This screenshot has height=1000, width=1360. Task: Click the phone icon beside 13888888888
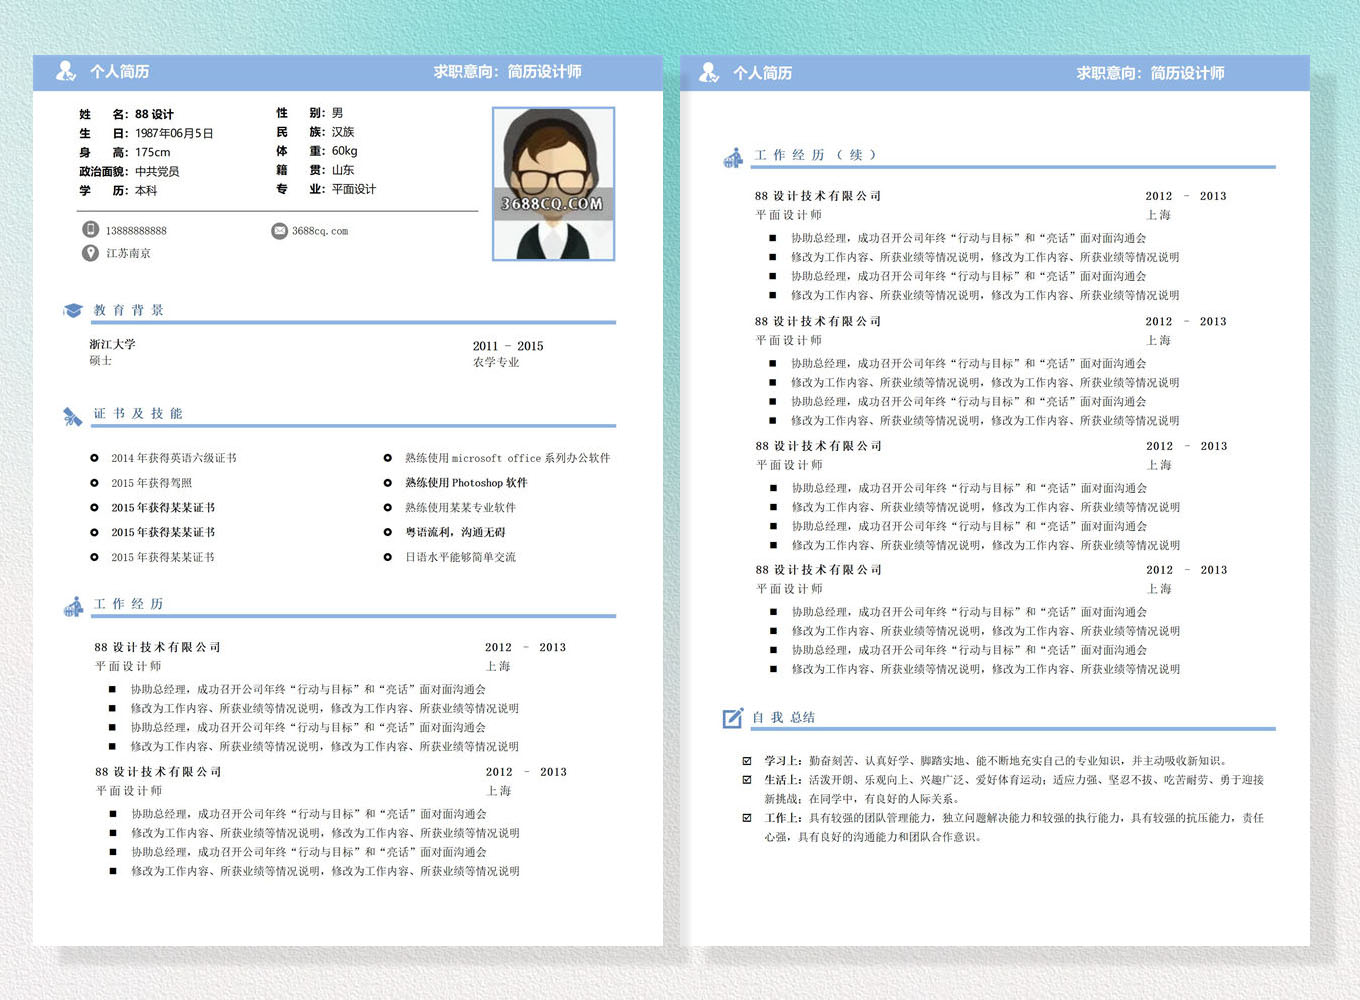click(x=90, y=230)
